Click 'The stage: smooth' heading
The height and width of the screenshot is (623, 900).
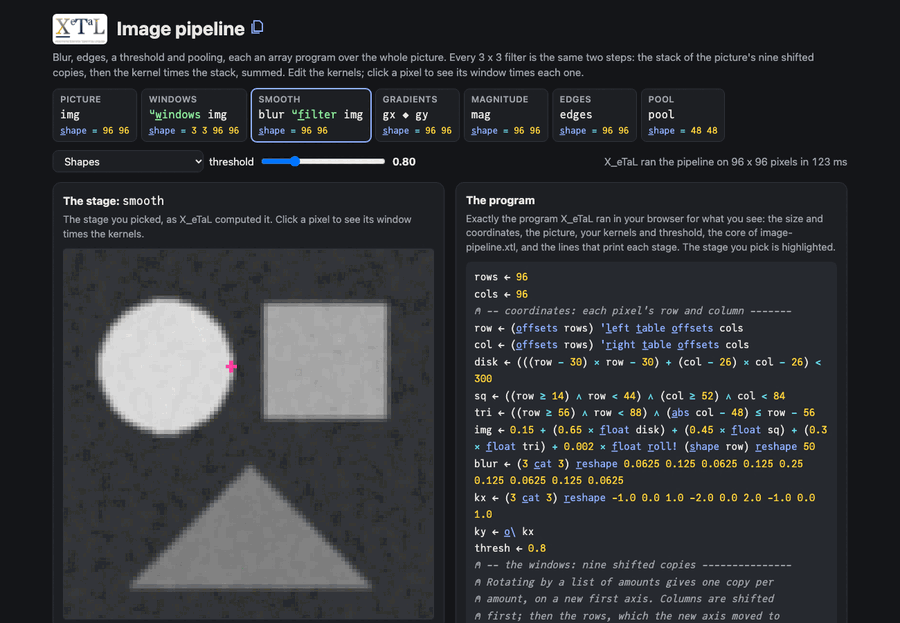point(113,201)
